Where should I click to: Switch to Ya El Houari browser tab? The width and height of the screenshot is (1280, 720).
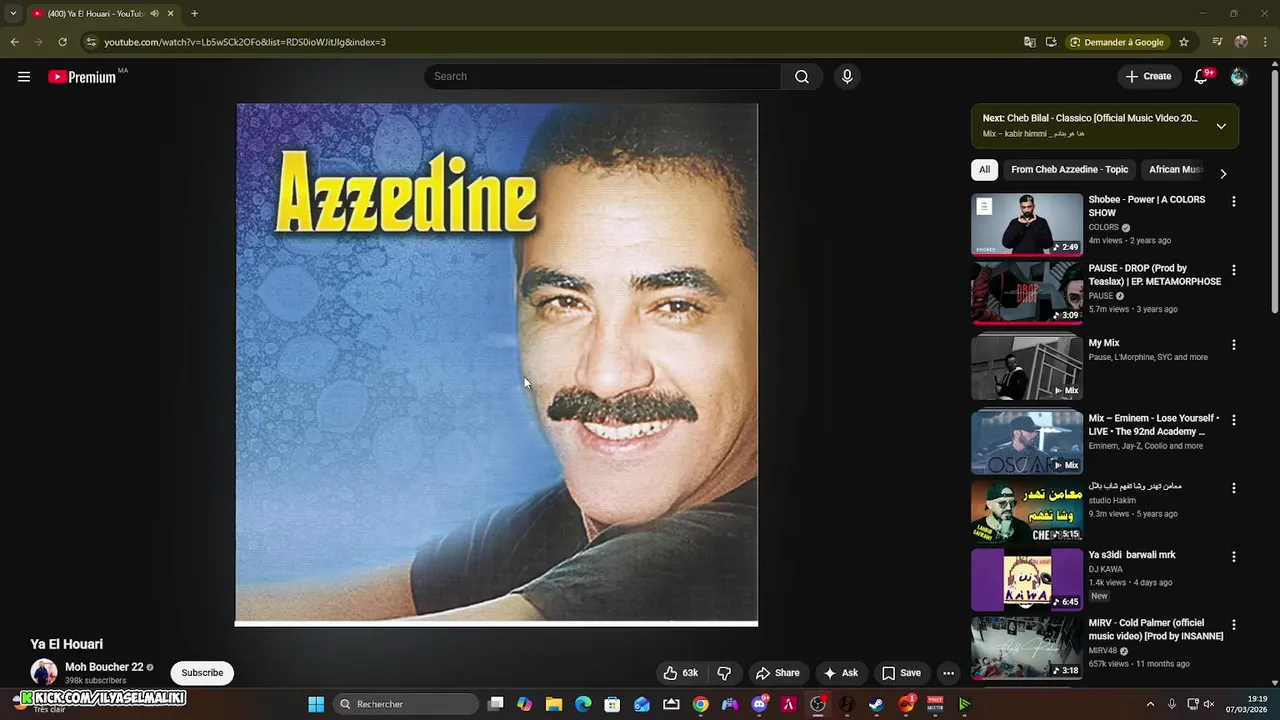pyautogui.click(x=95, y=14)
